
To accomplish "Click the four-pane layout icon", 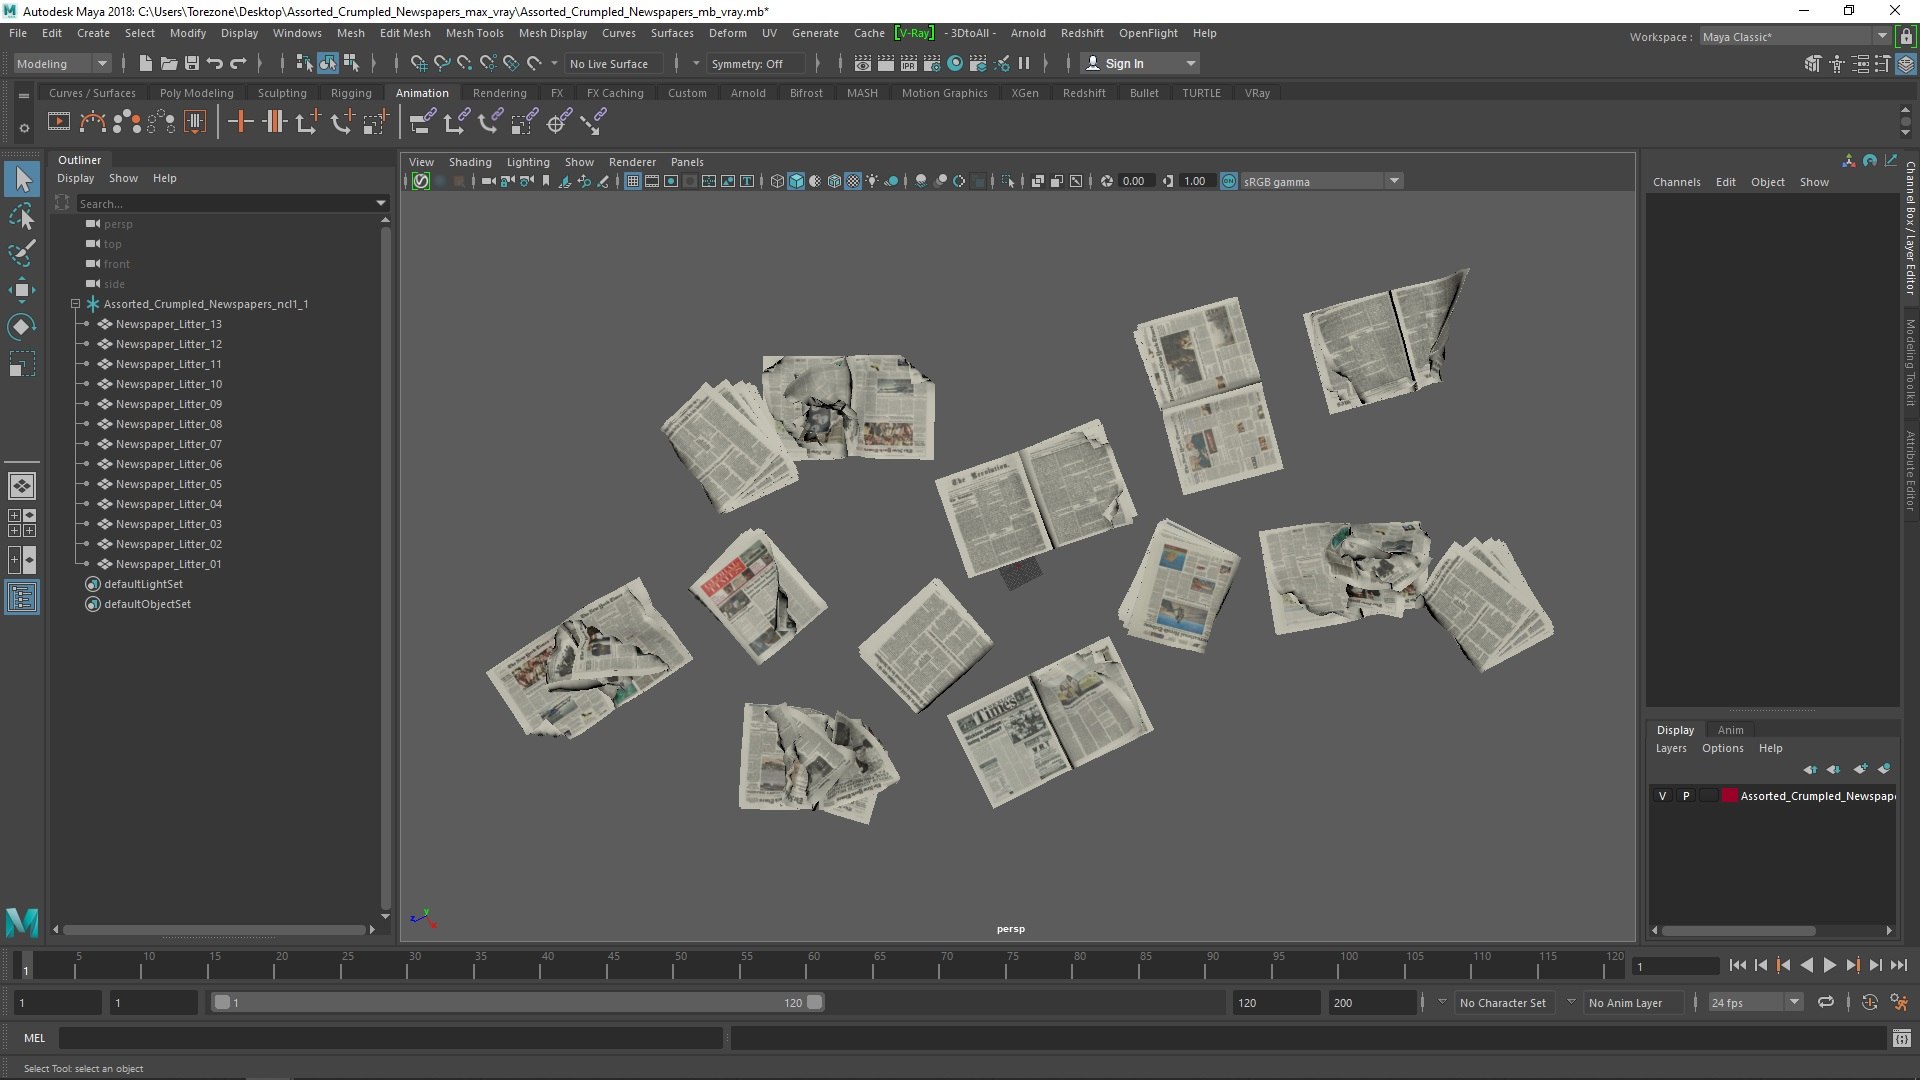I will [22, 523].
